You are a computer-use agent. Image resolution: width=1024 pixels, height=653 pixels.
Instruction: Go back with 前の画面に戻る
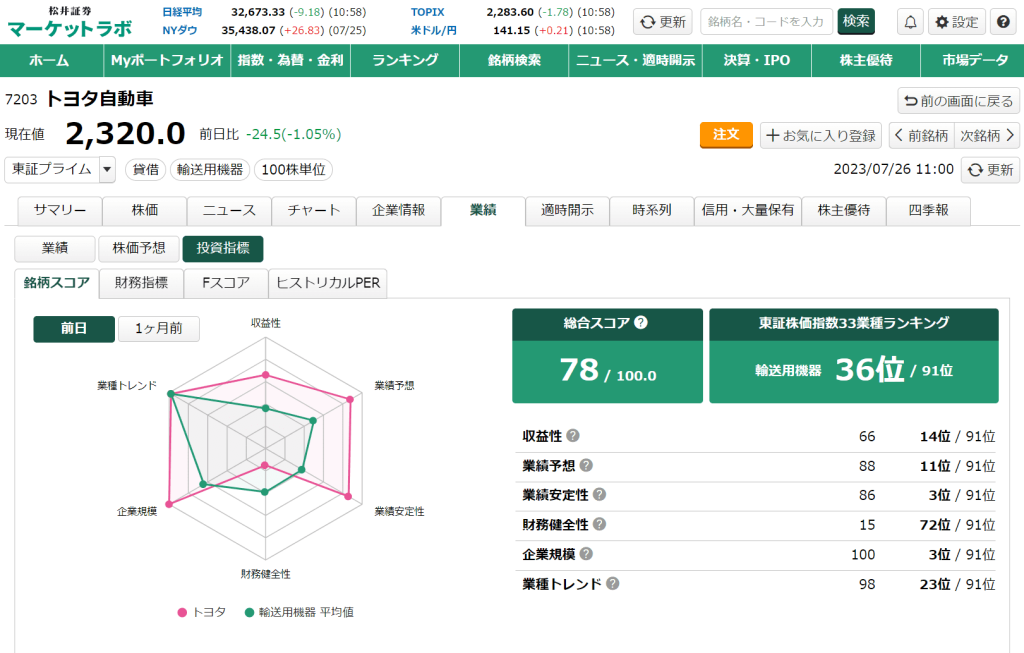coord(958,101)
